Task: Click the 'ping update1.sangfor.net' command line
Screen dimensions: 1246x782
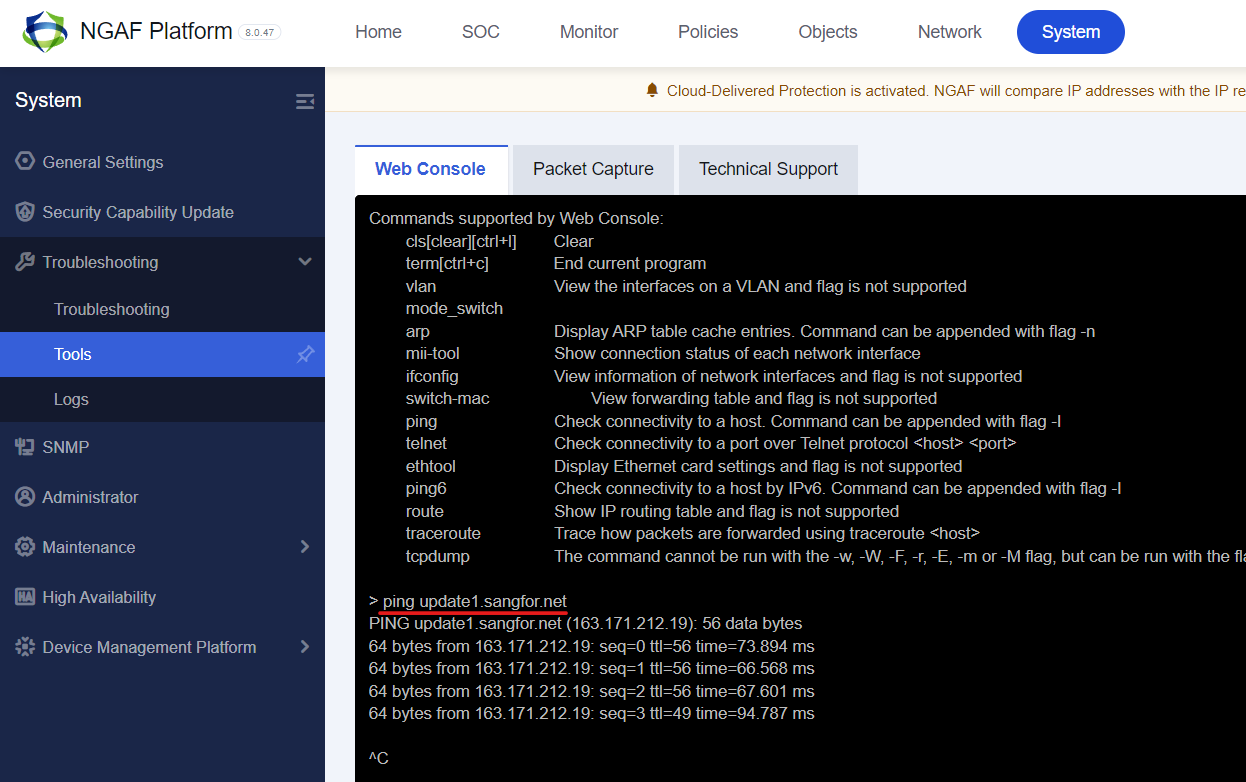Action: pos(475,601)
